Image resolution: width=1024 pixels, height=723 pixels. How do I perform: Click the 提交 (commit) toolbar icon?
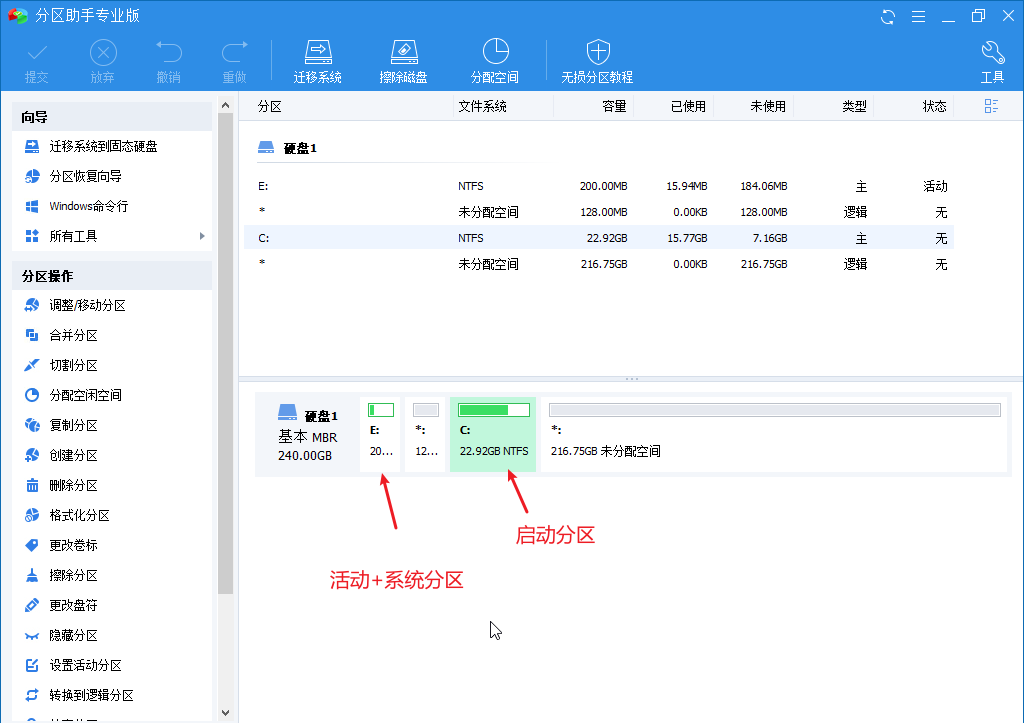37,63
